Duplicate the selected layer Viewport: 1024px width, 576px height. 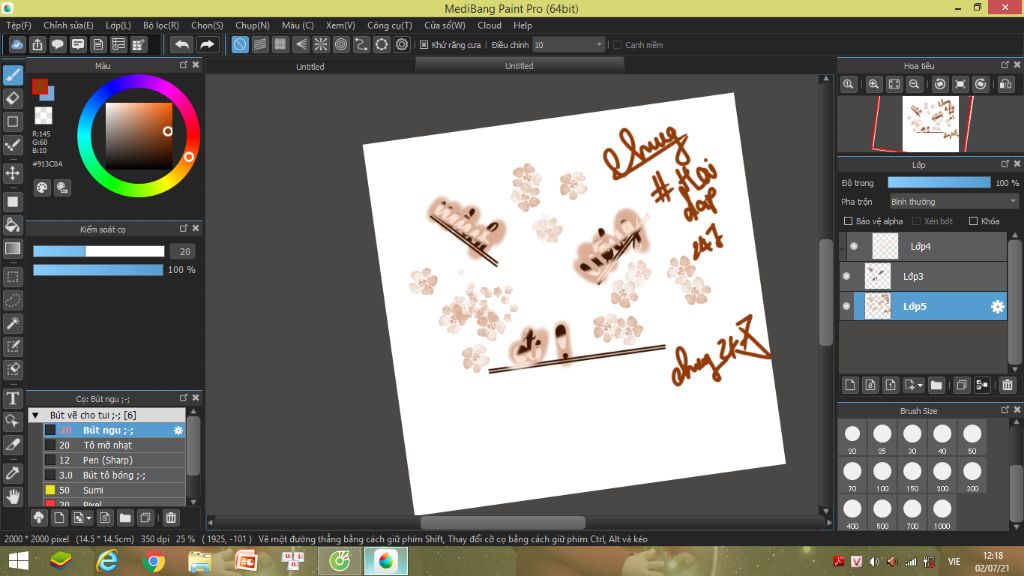(961, 385)
